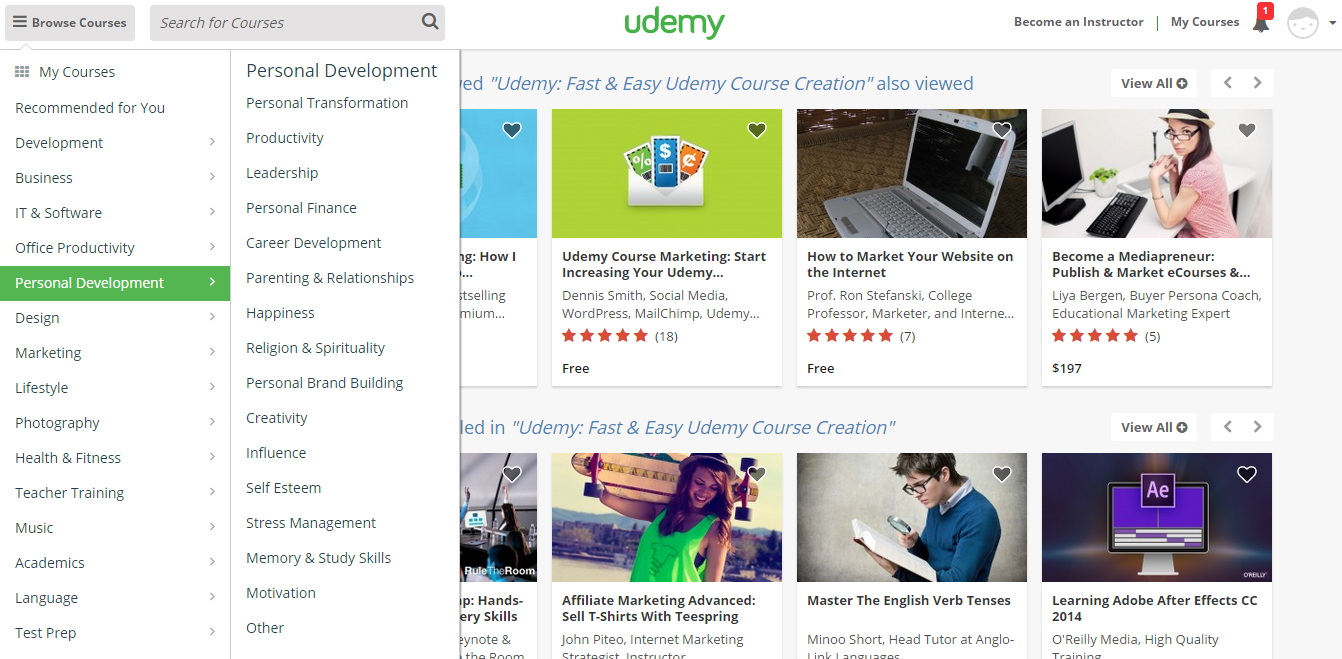
Task: Open the notifications bell icon
Action: pos(1261,22)
